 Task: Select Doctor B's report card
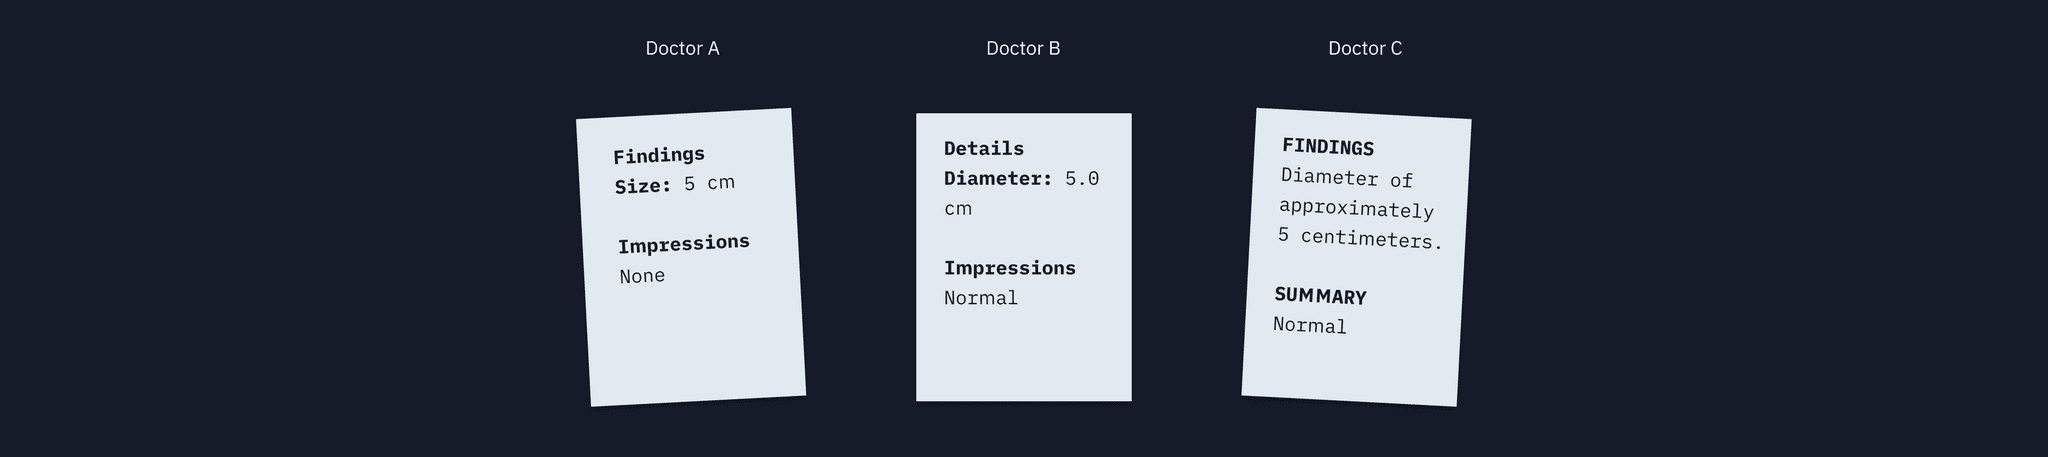tap(1024, 257)
